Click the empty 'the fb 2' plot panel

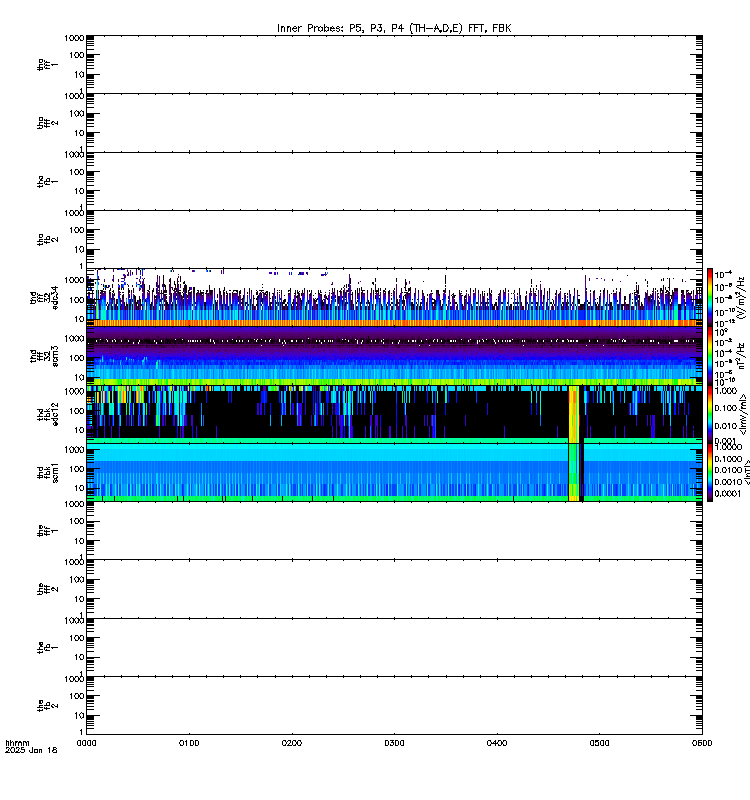pyautogui.click(x=394, y=706)
